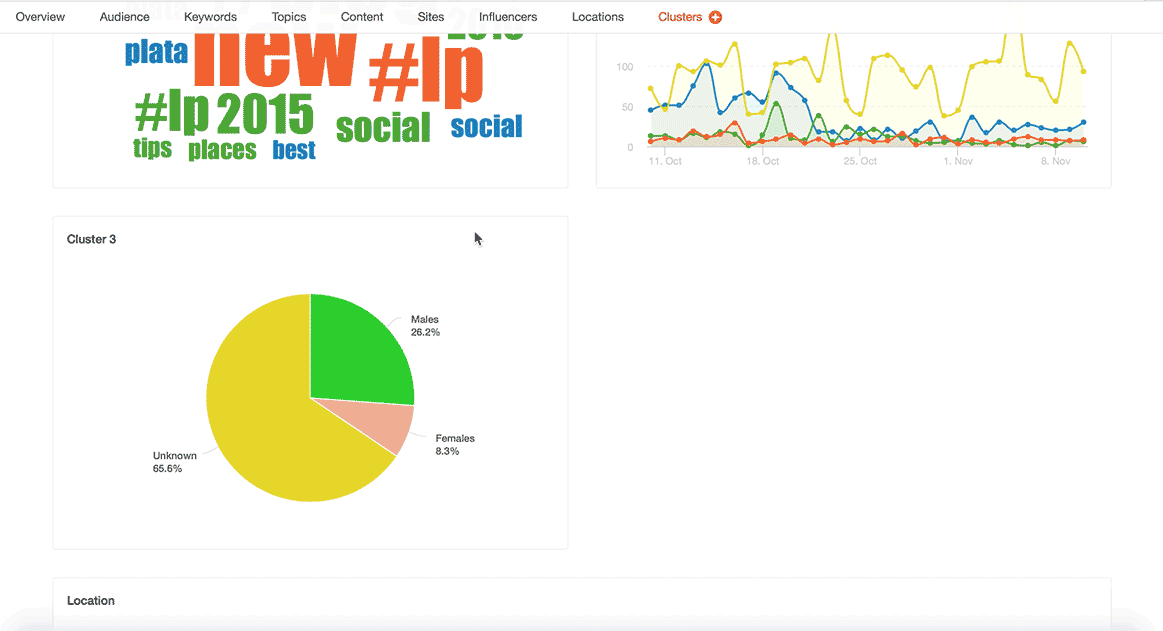Switch to the Sites tab
This screenshot has width=1163, height=631.
pos(431,17)
